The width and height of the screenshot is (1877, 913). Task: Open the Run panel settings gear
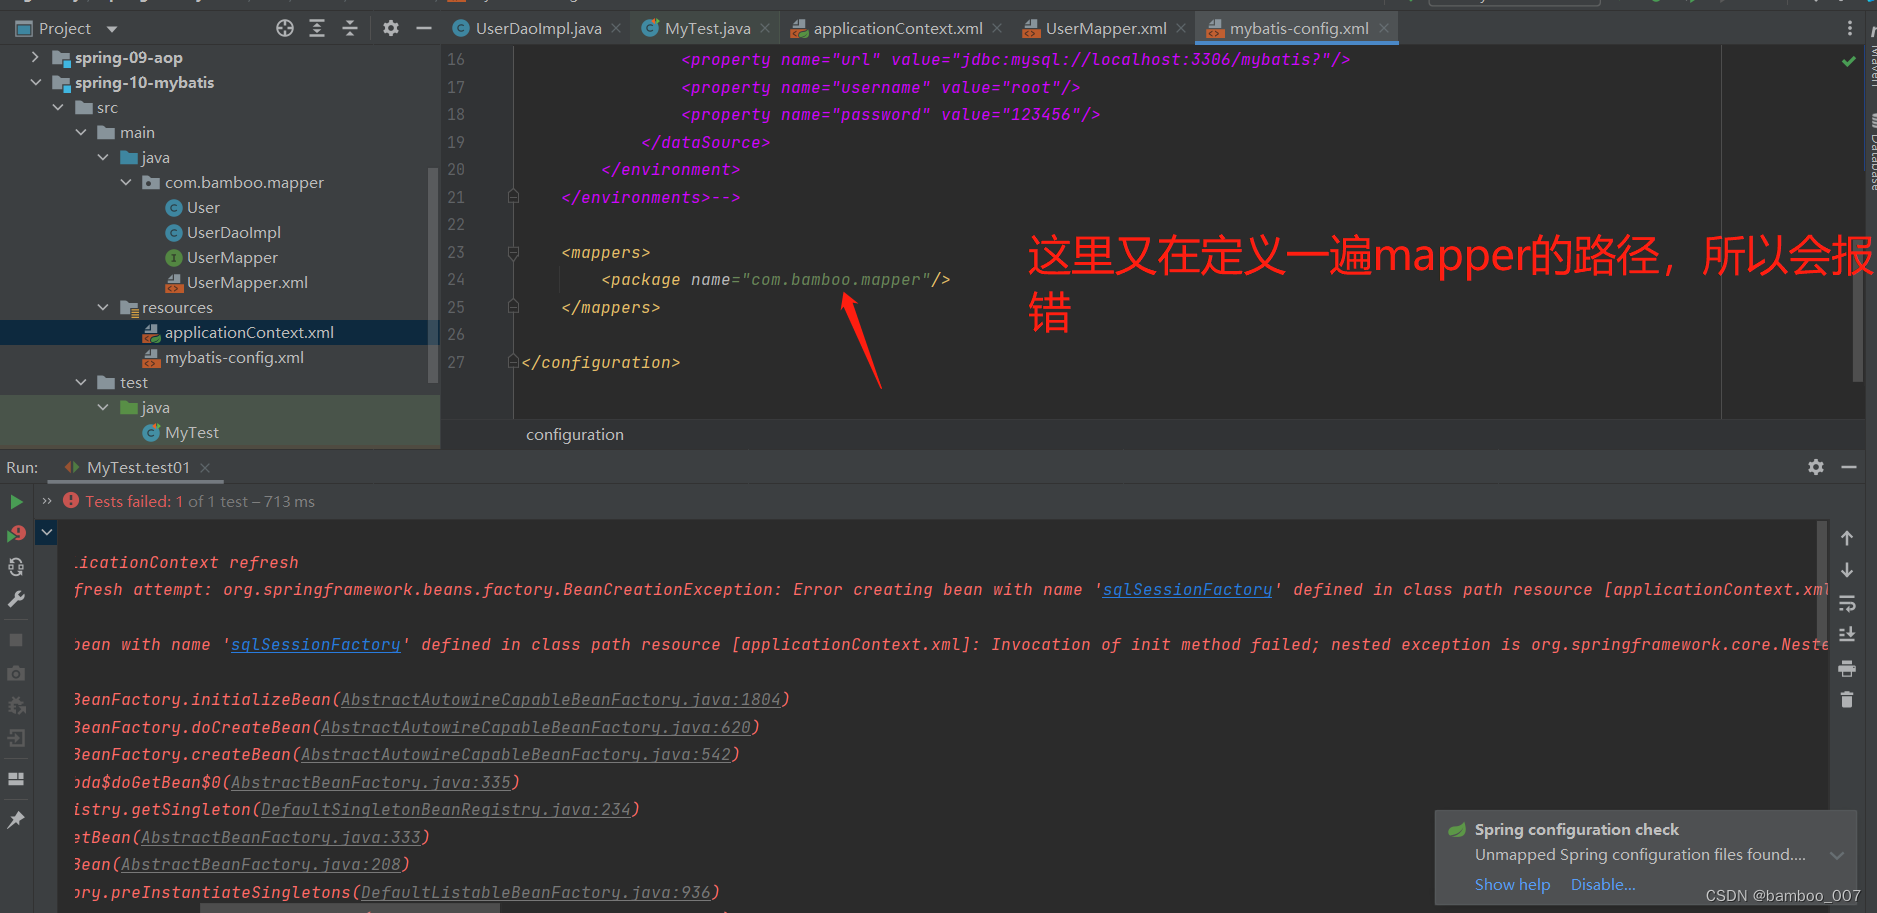tap(1816, 467)
